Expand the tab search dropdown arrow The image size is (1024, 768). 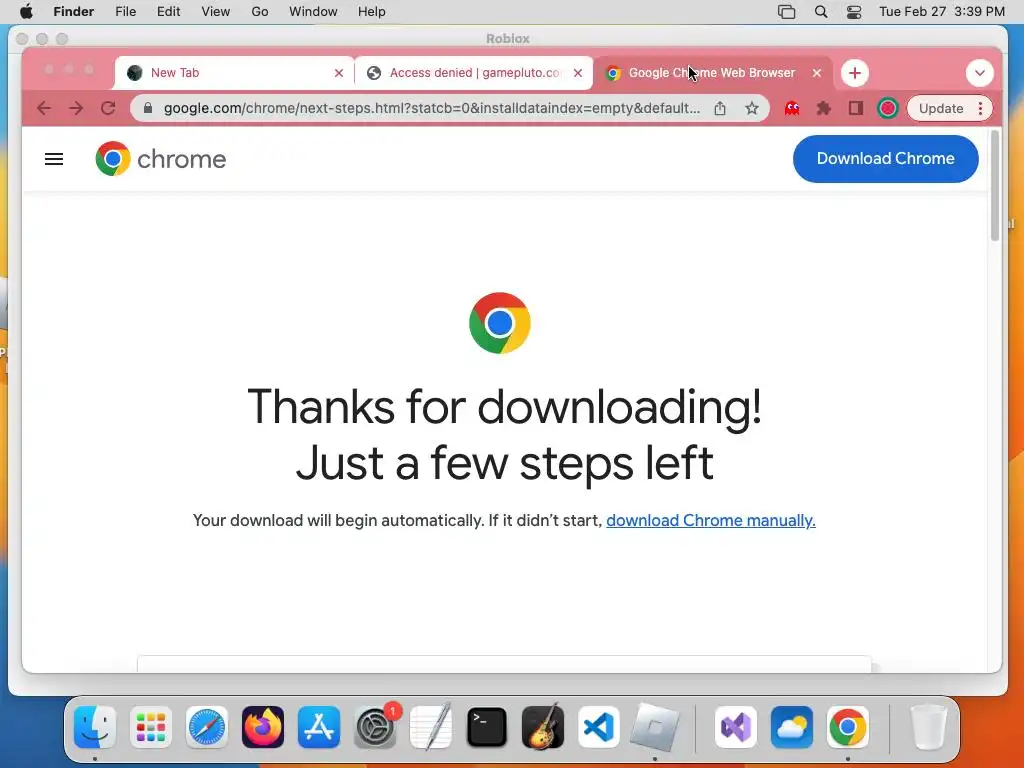tap(980, 72)
